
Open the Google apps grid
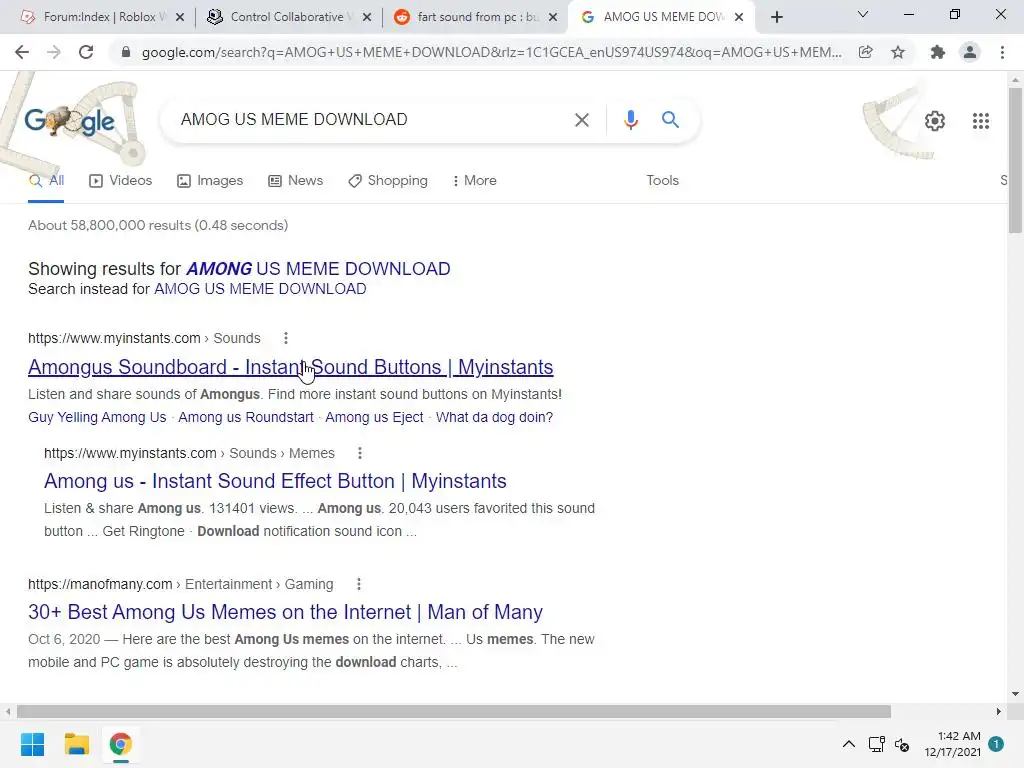pyautogui.click(x=980, y=121)
